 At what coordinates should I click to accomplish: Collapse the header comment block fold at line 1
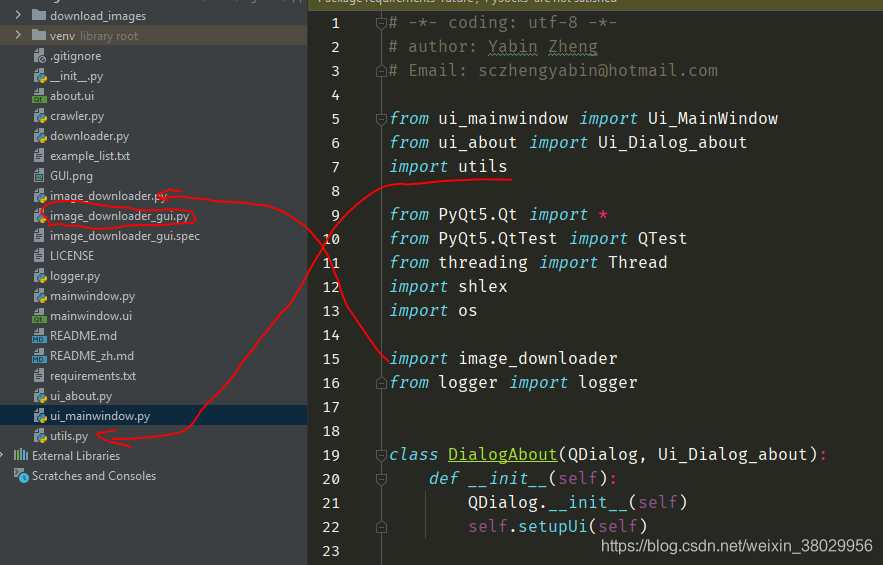[381, 23]
